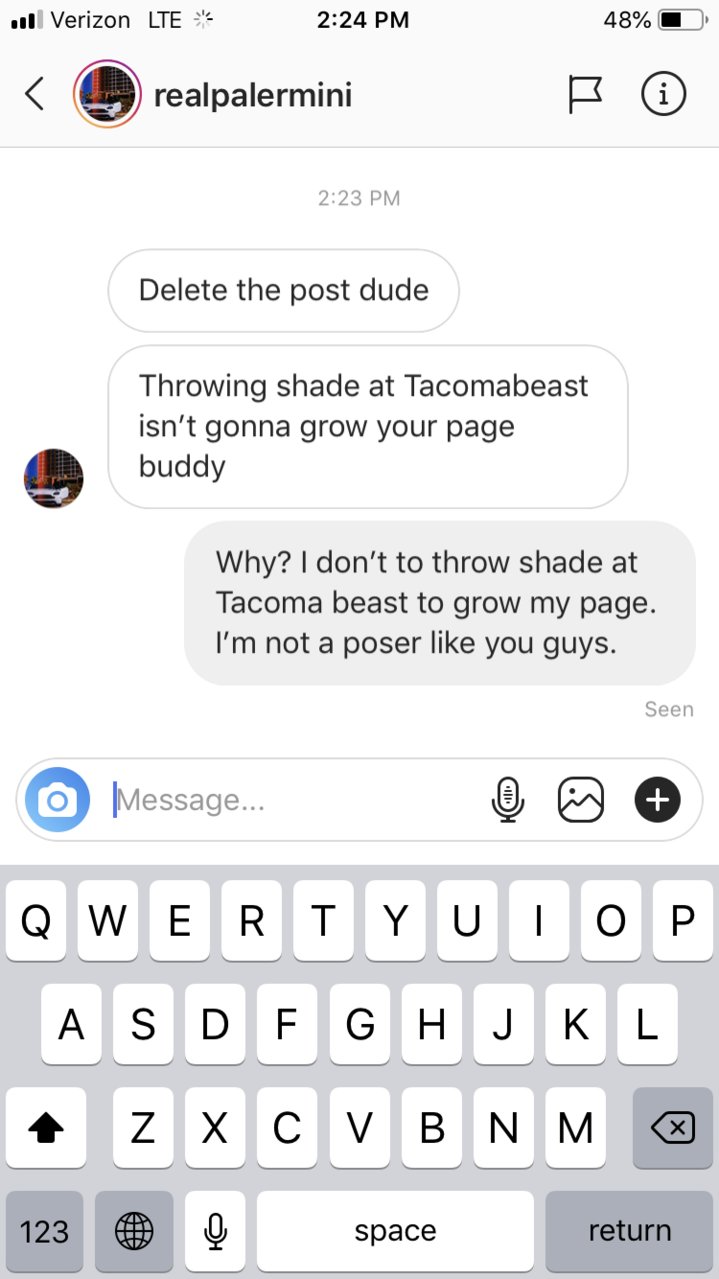
Task: Tap the return key
Action: click(x=629, y=1231)
